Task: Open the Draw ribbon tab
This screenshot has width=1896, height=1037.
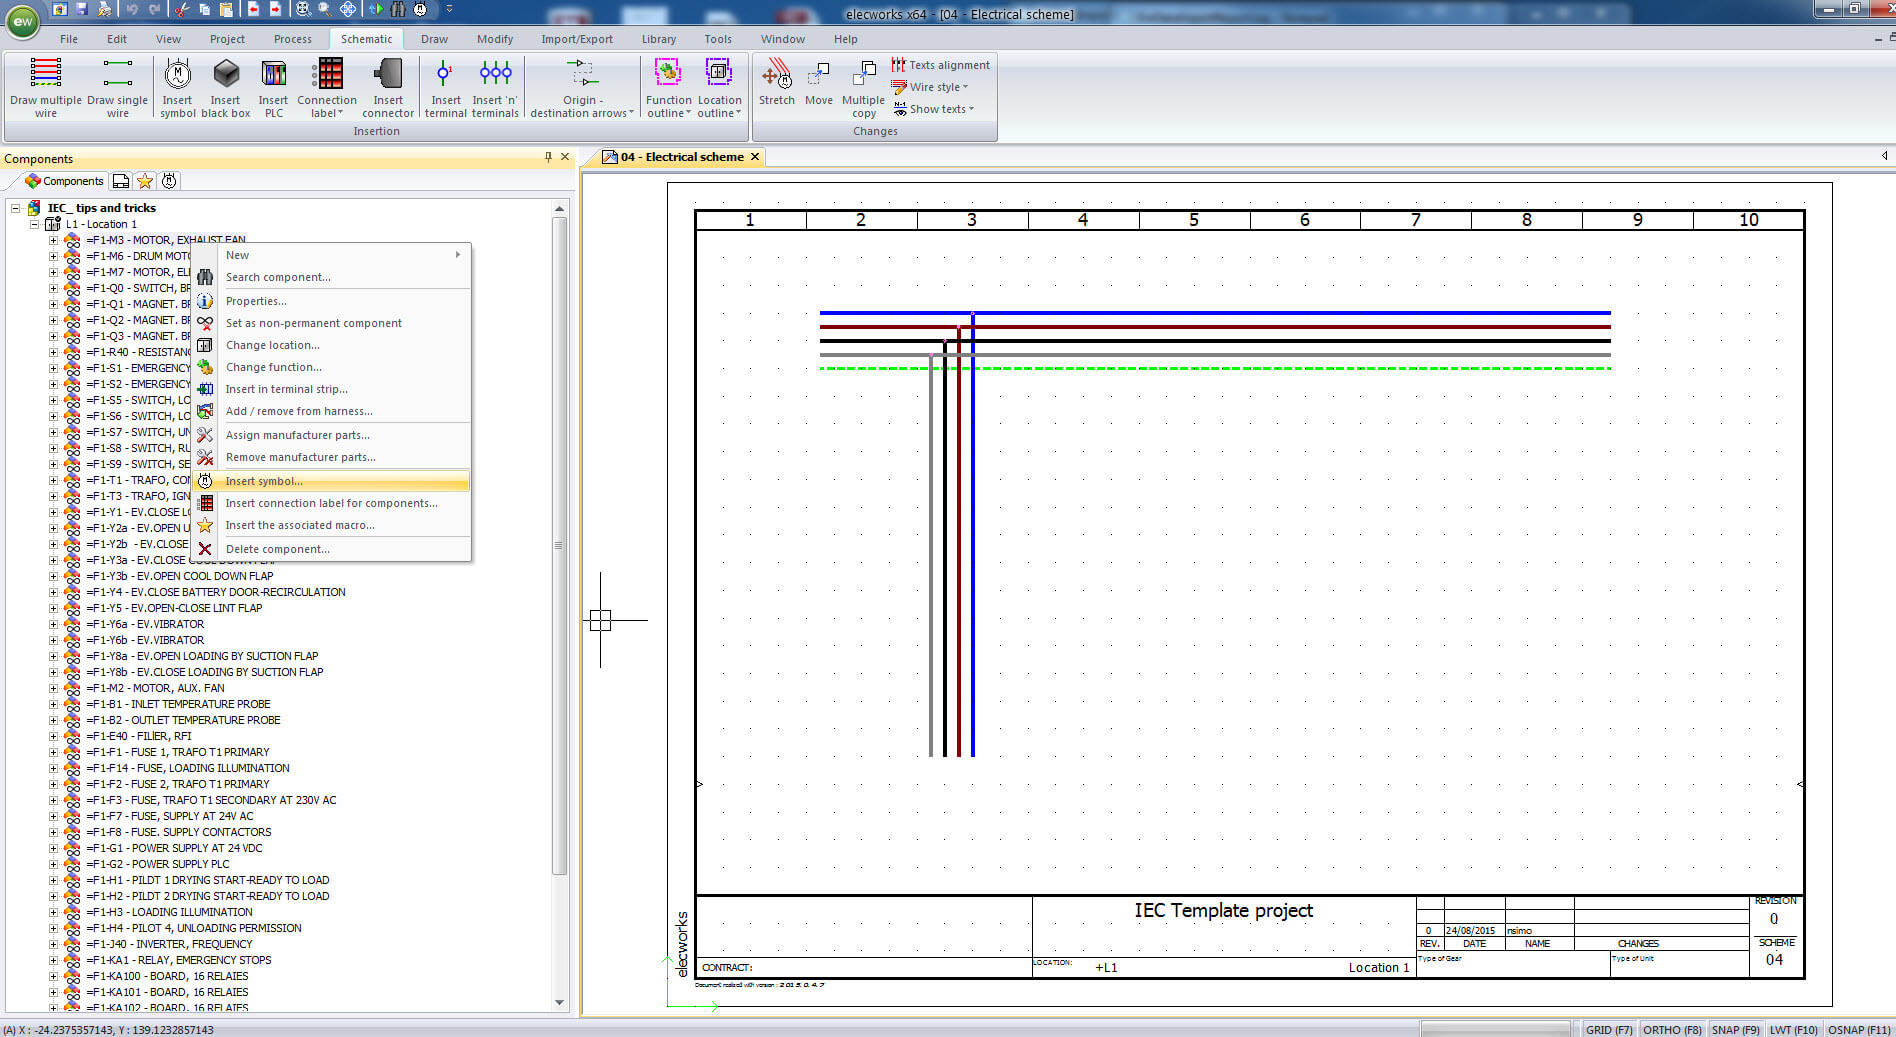Action: click(434, 39)
